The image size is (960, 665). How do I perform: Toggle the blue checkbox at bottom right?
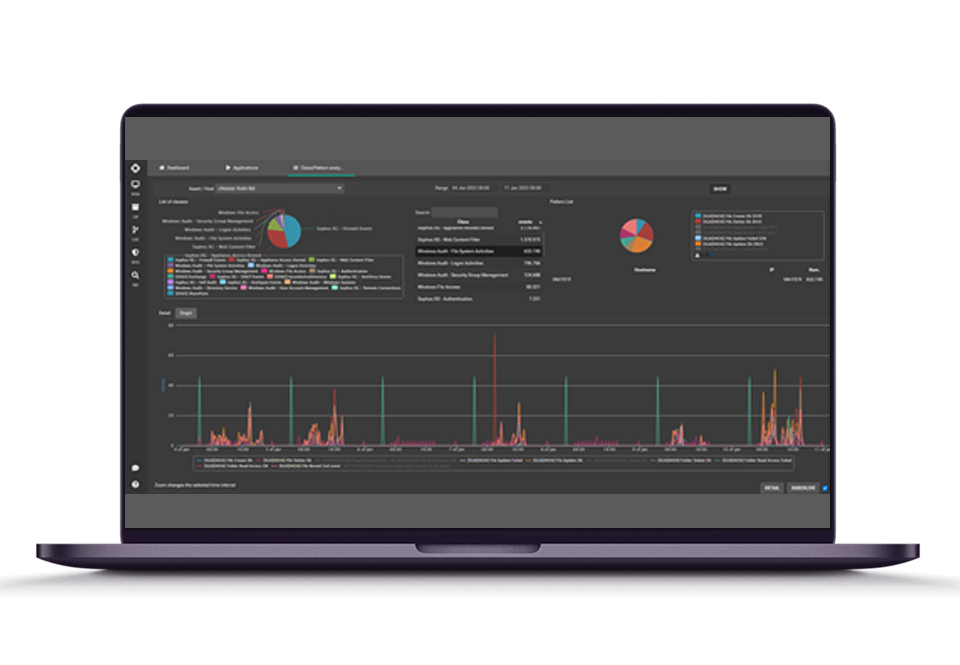825,488
